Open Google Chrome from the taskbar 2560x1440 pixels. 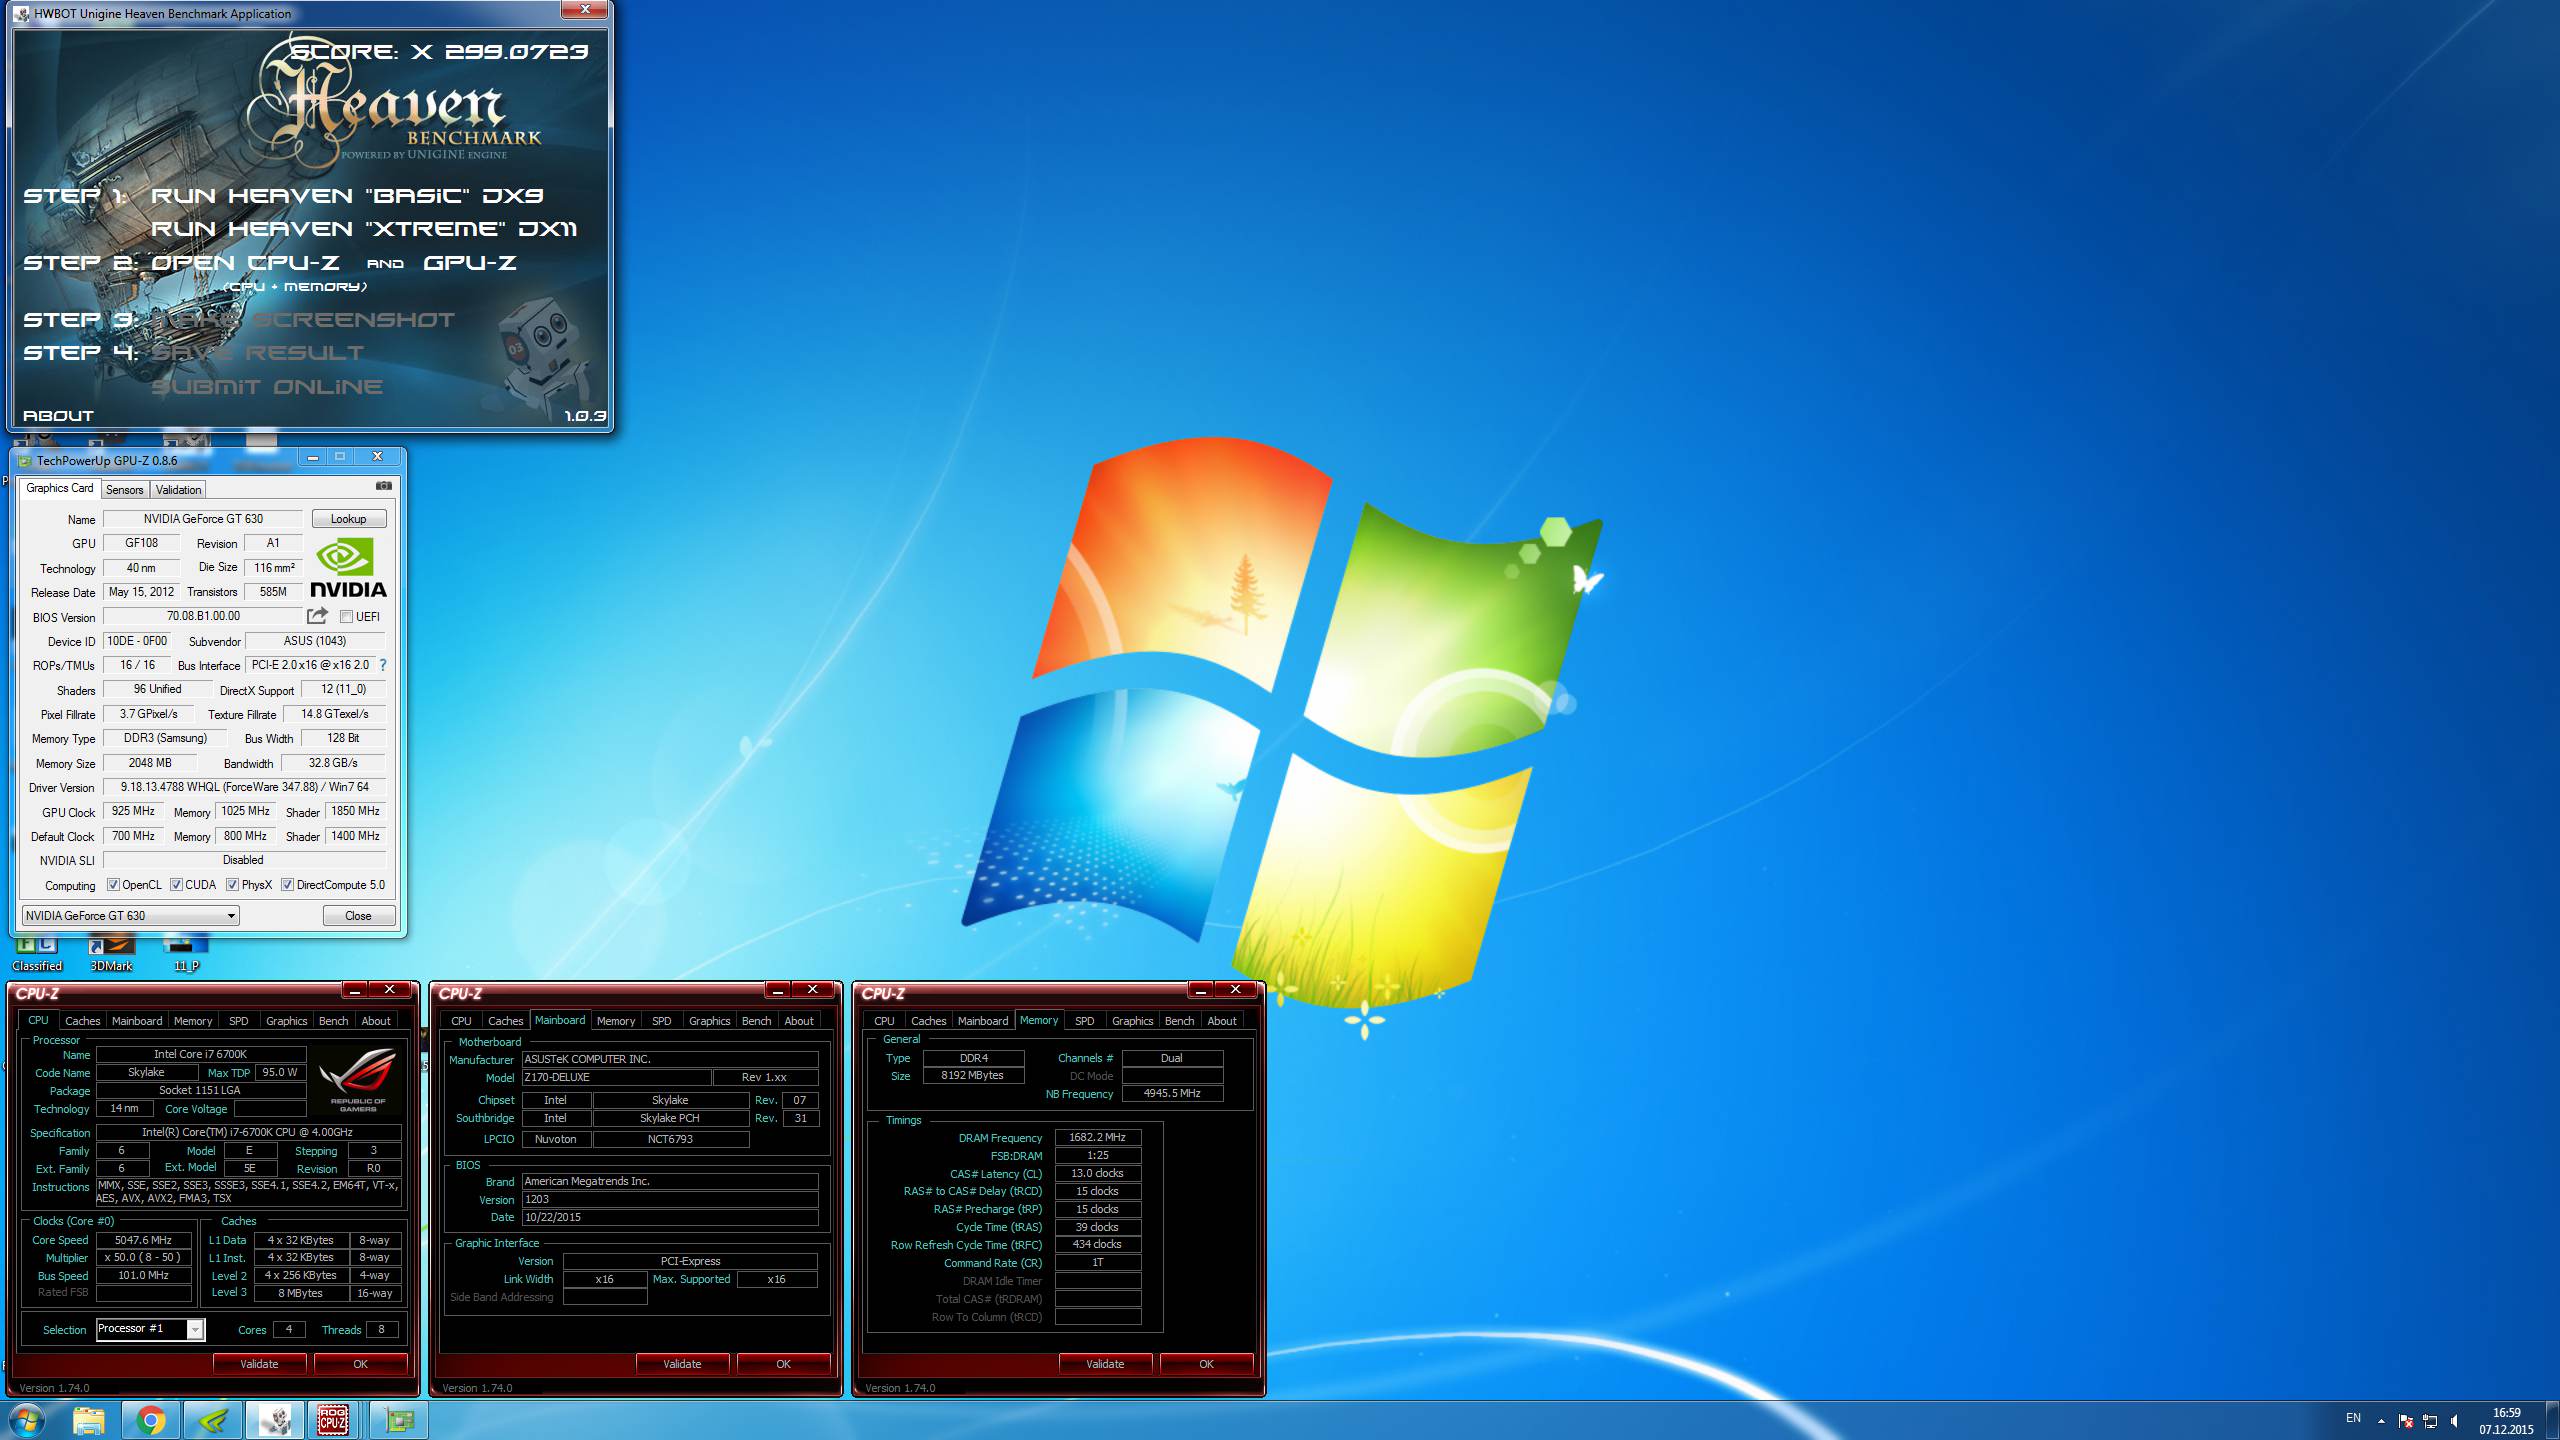tap(151, 1420)
